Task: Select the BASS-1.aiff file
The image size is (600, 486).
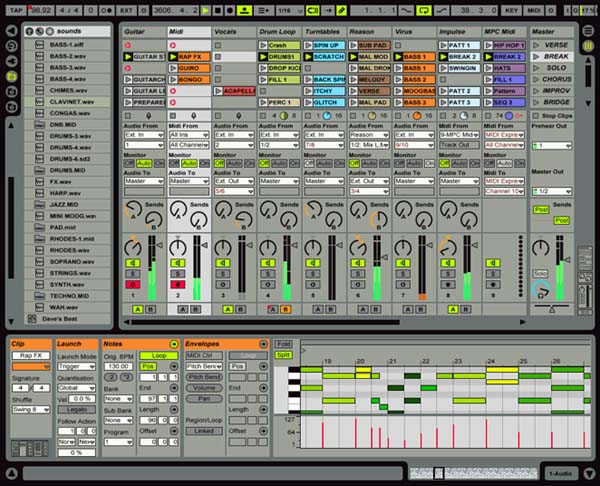Action: (67, 45)
